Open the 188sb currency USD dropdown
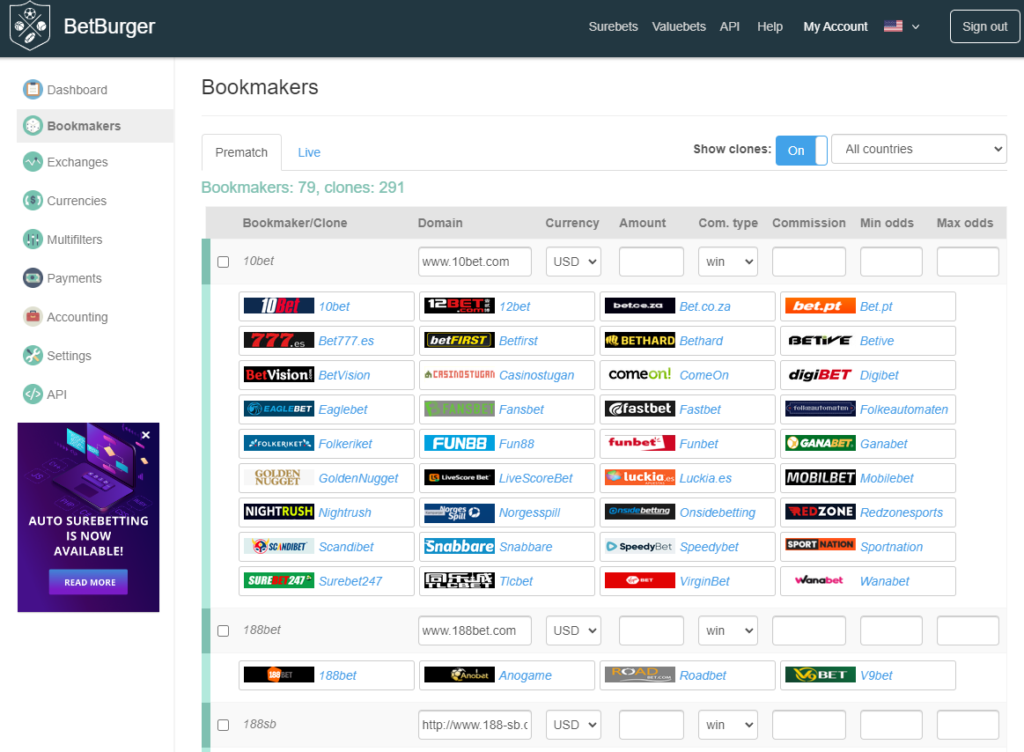The height and width of the screenshot is (752, 1024). pyautogui.click(x=573, y=725)
